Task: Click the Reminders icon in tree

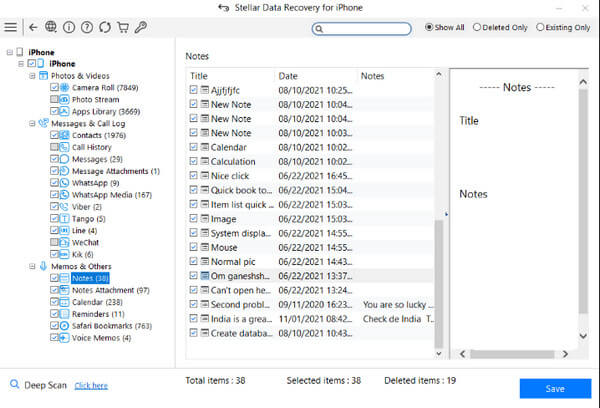Action: tap(64, 314)
